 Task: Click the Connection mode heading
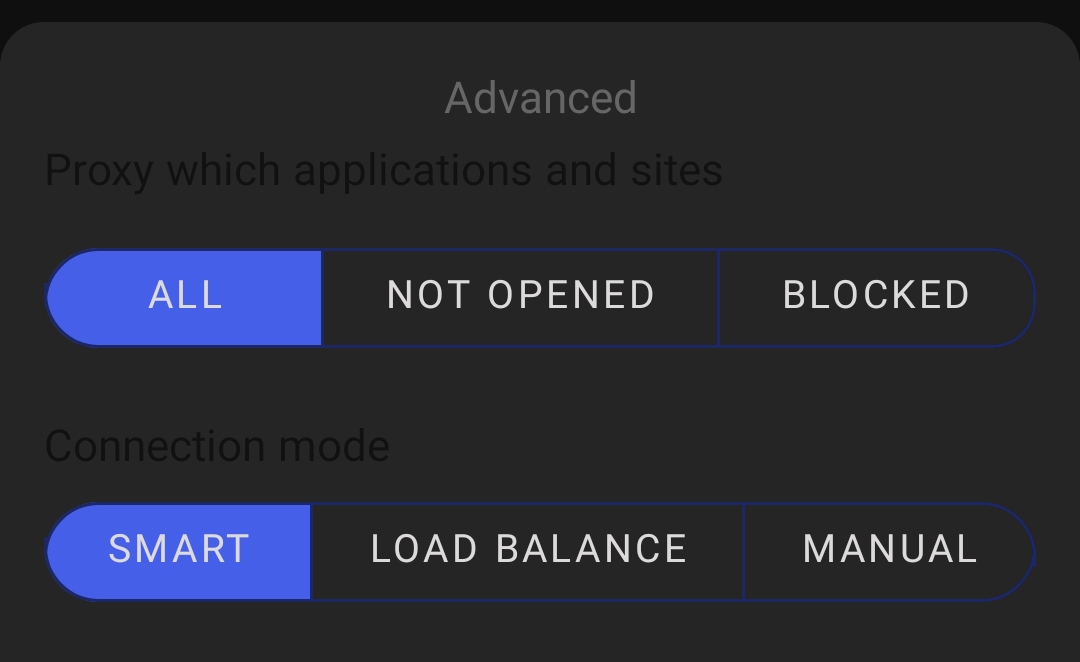click(x=218, y=446)
